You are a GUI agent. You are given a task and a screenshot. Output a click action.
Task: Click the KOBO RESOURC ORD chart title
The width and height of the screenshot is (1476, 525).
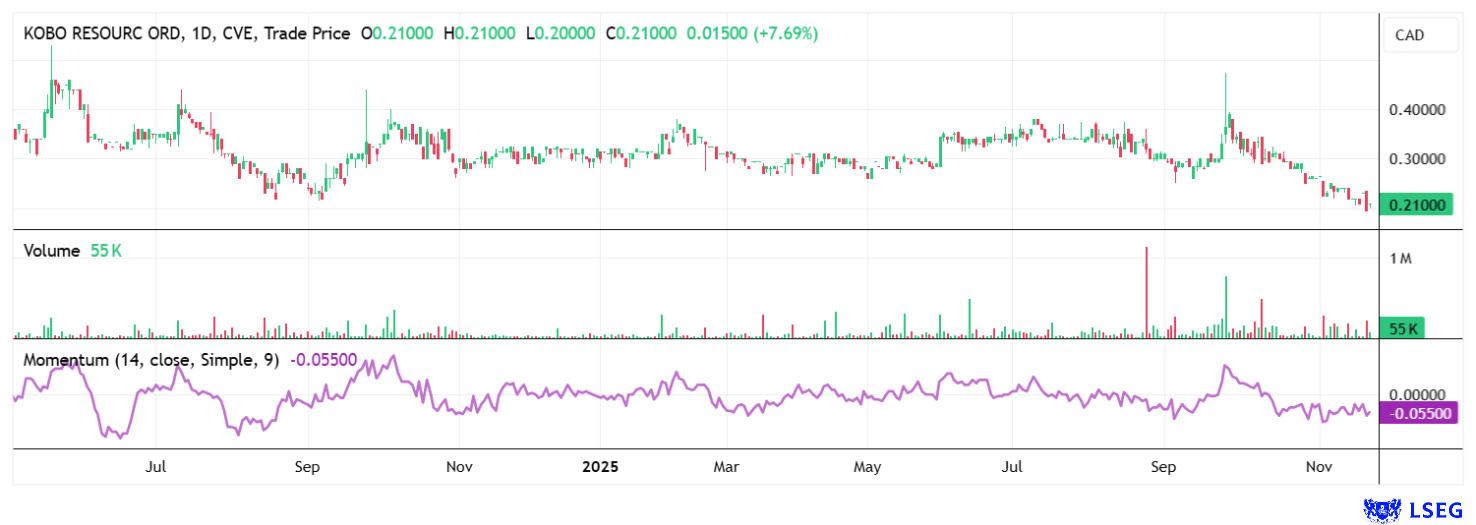(x=104, y=34)
